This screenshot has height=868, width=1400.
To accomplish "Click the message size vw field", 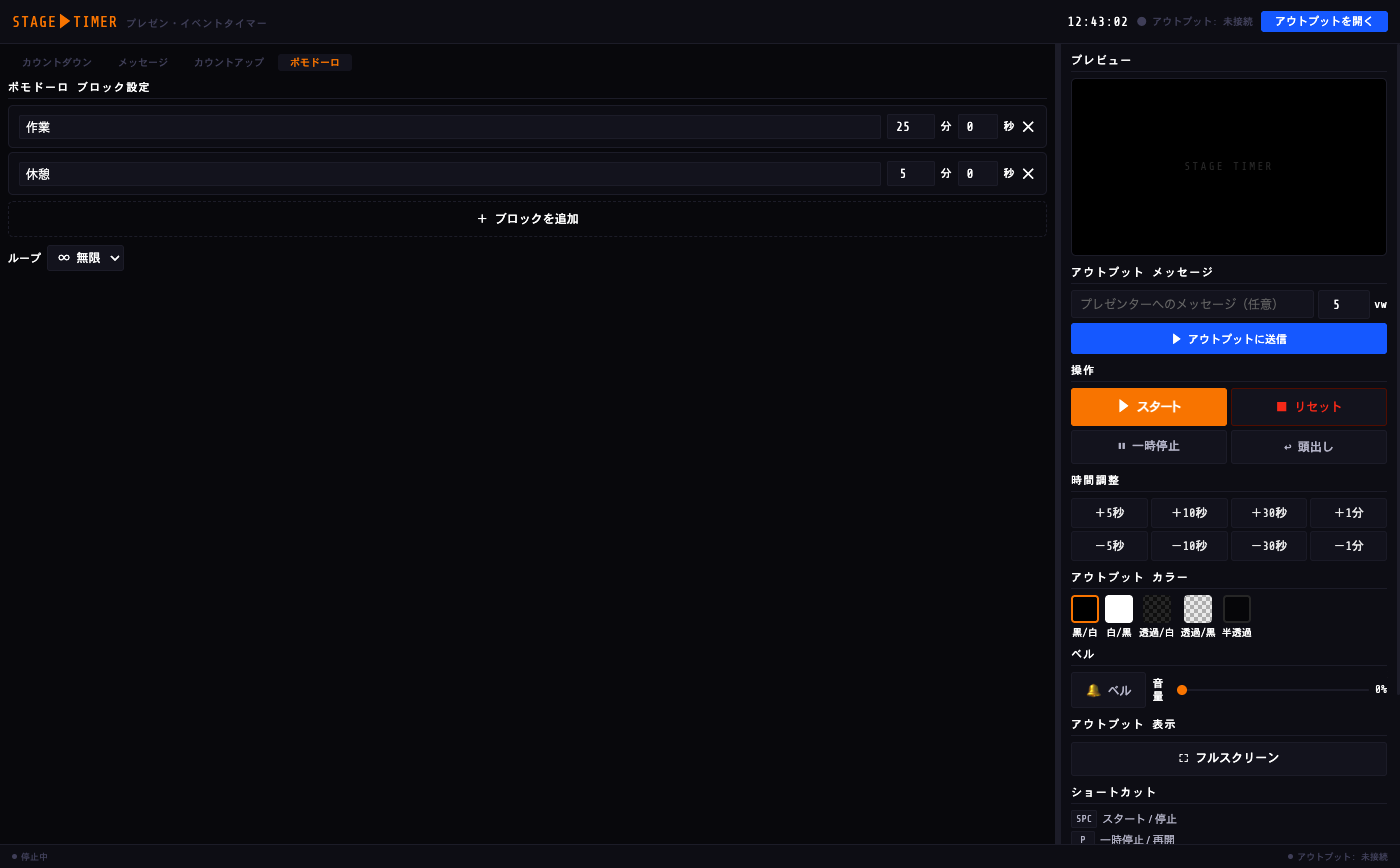I will [1343, 304].
